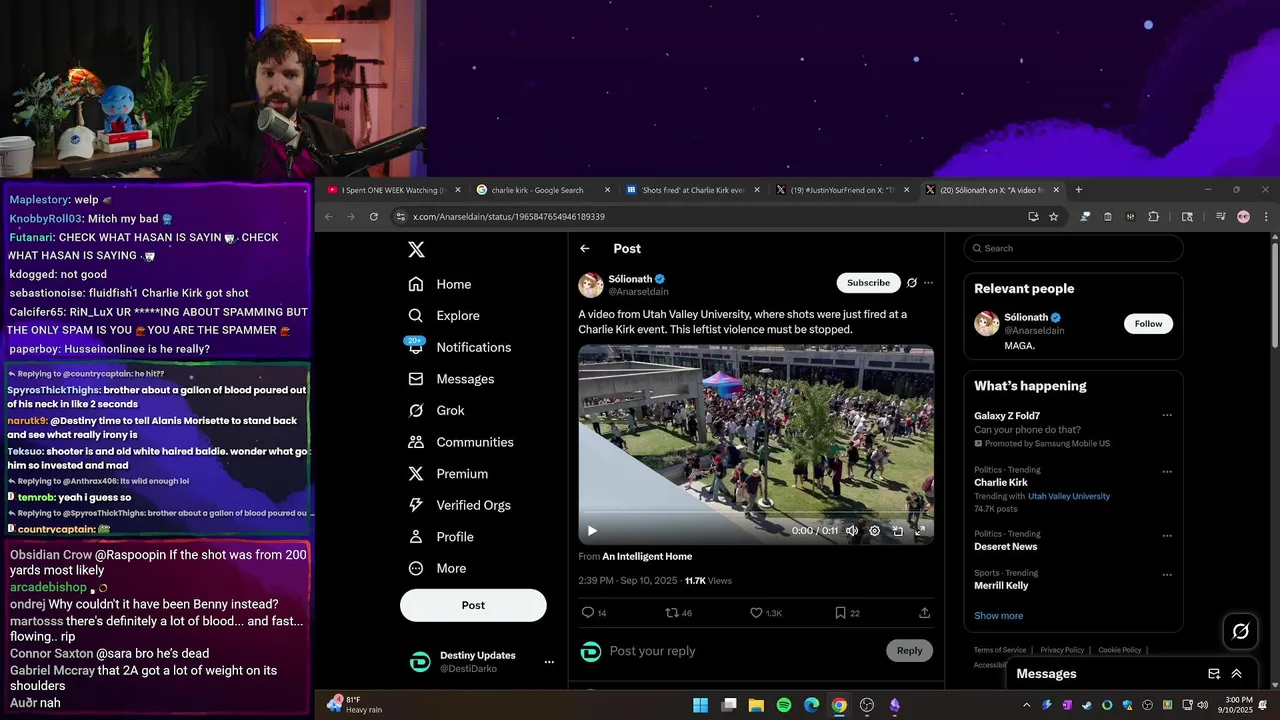Viewport: 1280px width, 720px height.
Task: Open options for Deseret News trend
Action: click(x=1166, y=535)
